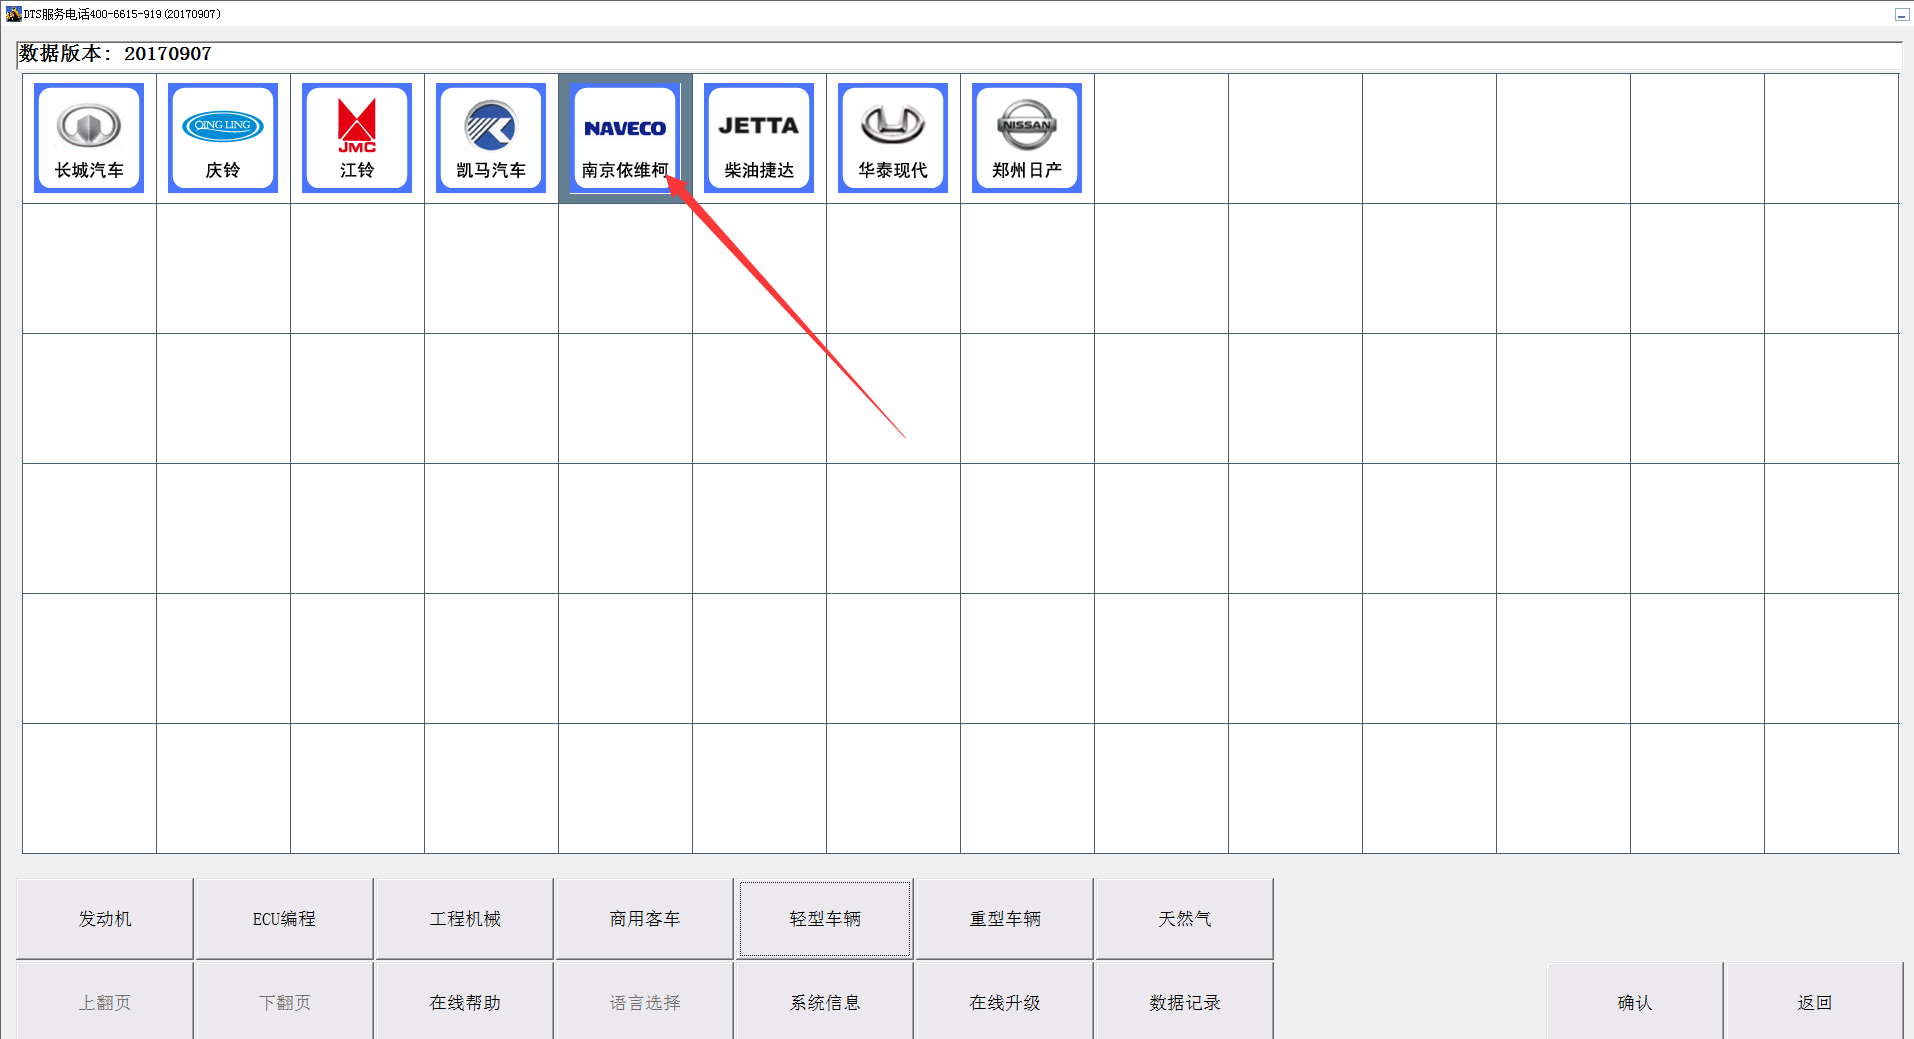Switch to 工程机械 category

click(x=465, y=919)
